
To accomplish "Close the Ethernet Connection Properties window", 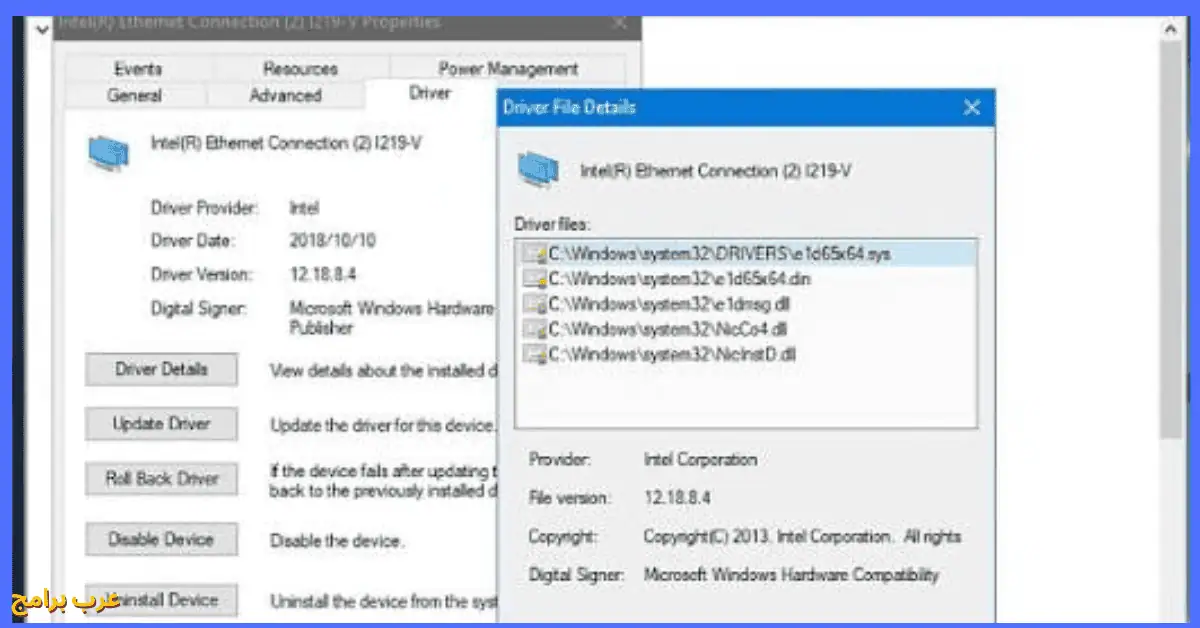I will click(x=620, y=22).
